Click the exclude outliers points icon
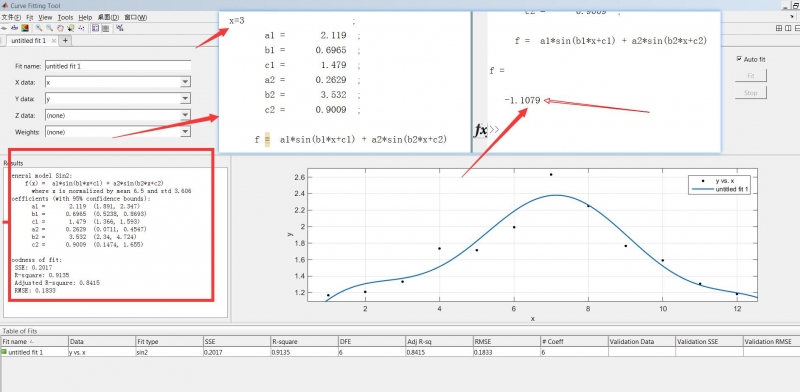800x392 pixels. (81, 28)
